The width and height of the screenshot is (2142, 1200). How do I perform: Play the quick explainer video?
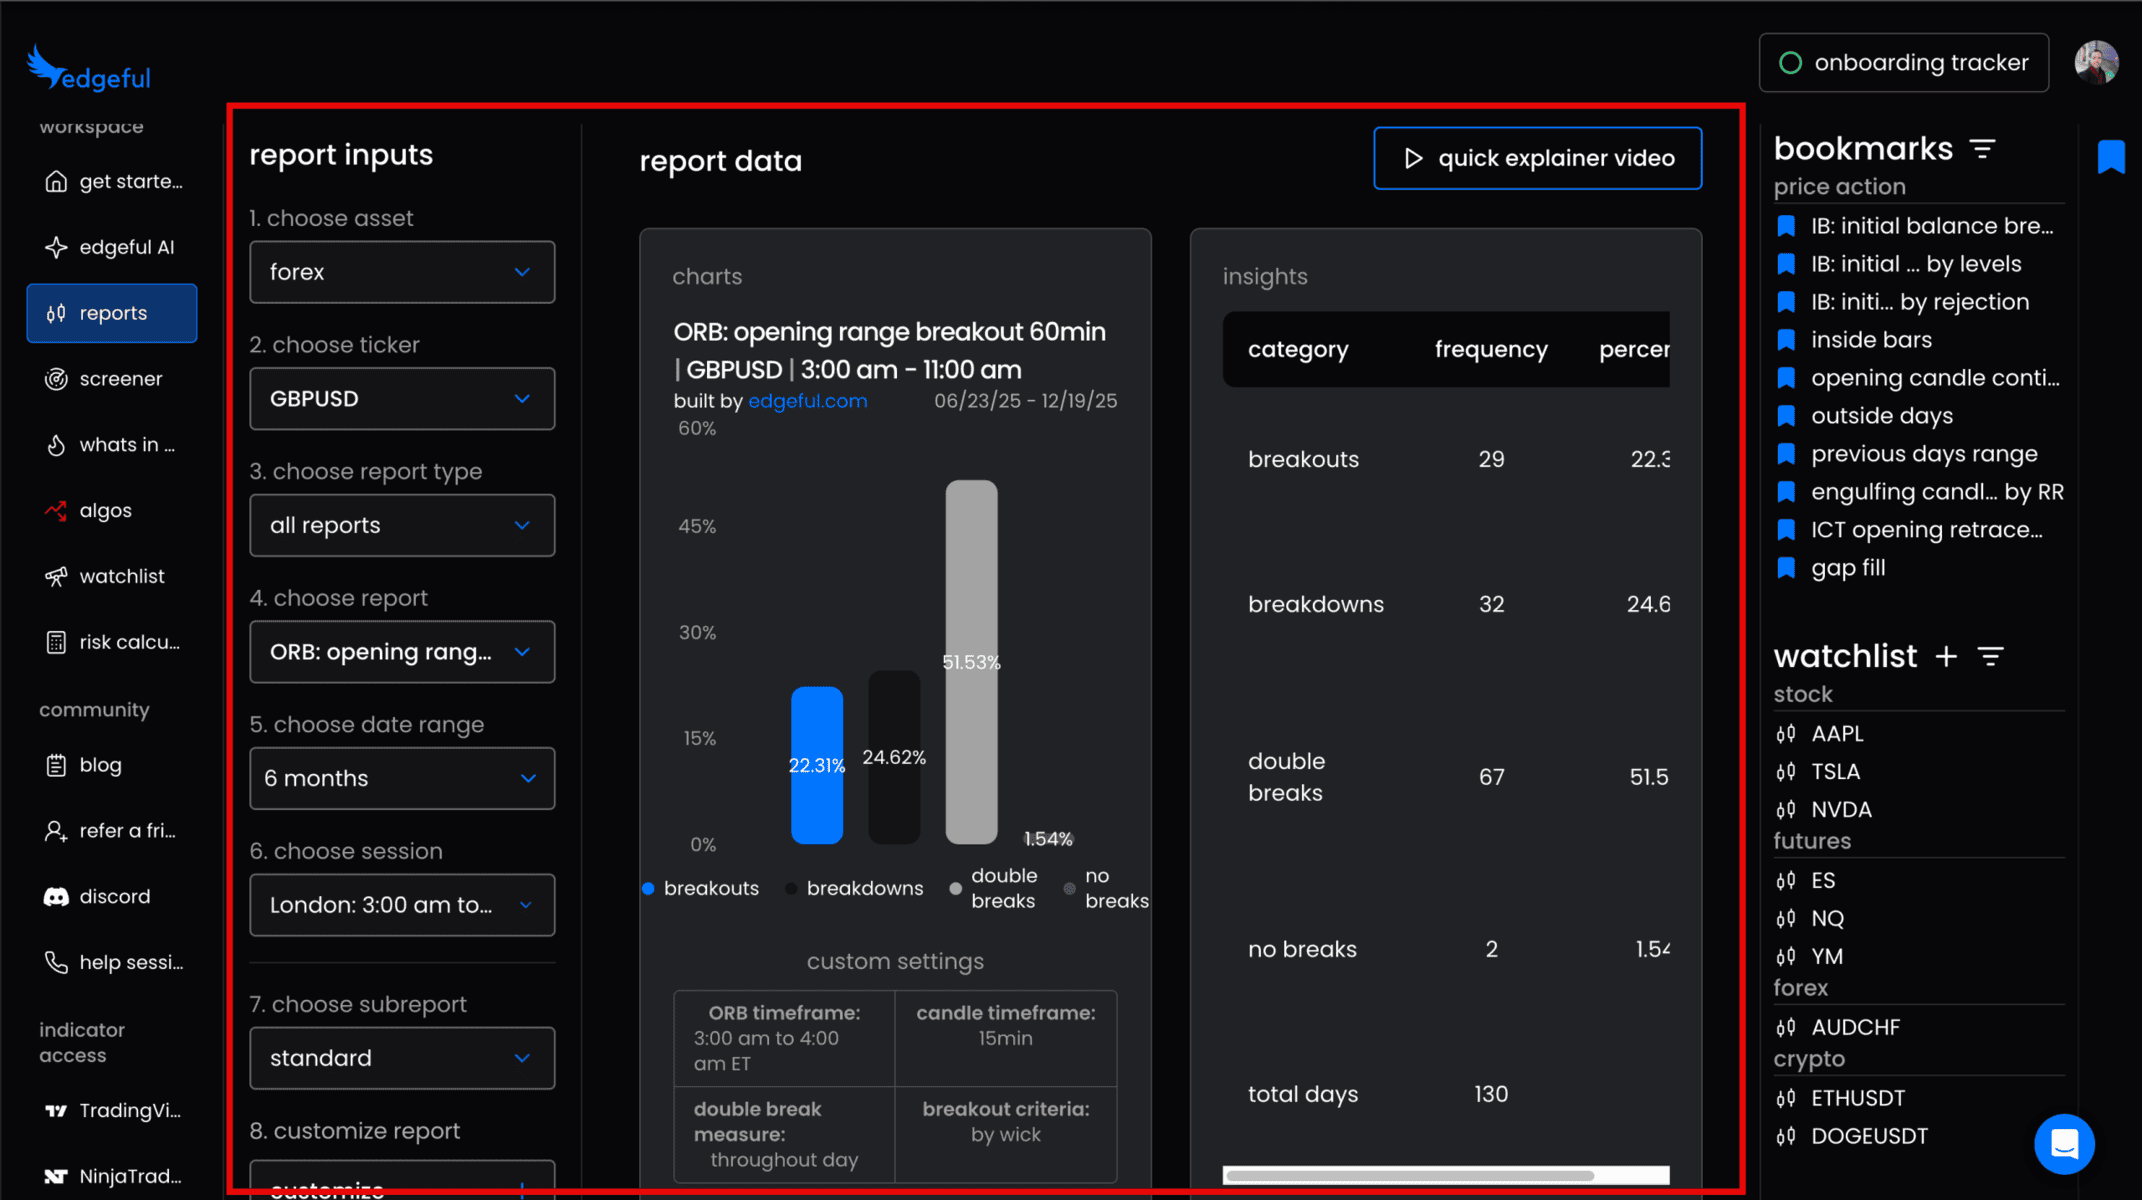pos(1537,158)
